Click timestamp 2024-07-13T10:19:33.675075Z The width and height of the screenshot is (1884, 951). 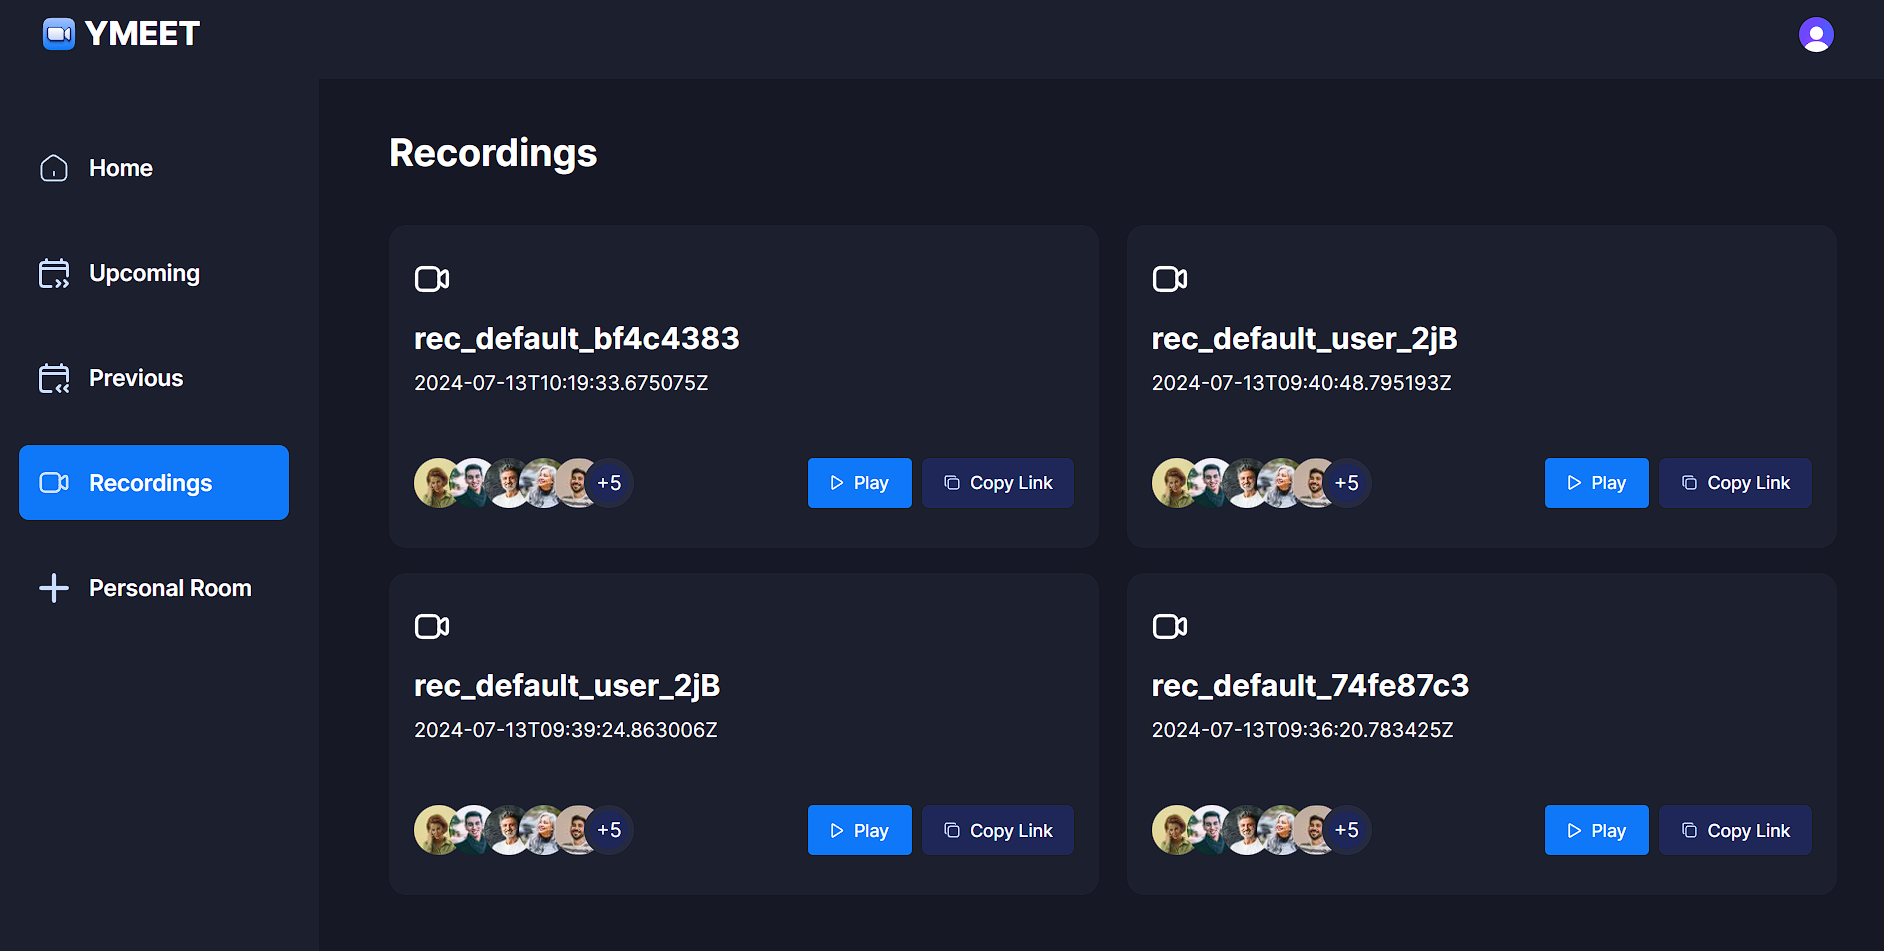point(561,383)
